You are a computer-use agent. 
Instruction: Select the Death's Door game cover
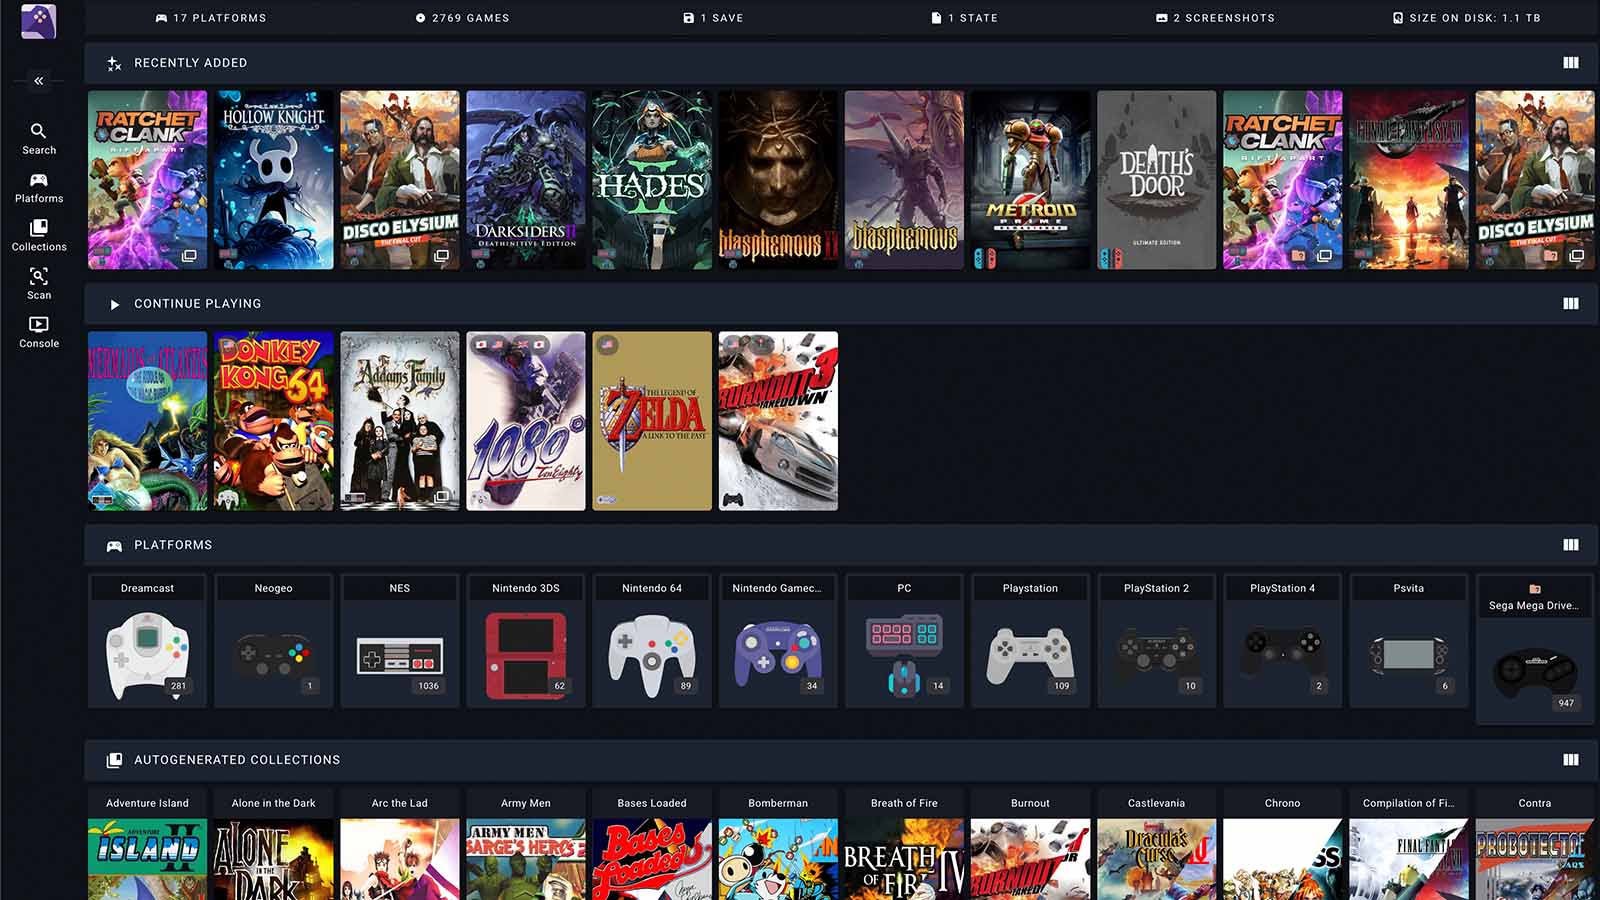pyautogui.click(x=1156, y=180)
